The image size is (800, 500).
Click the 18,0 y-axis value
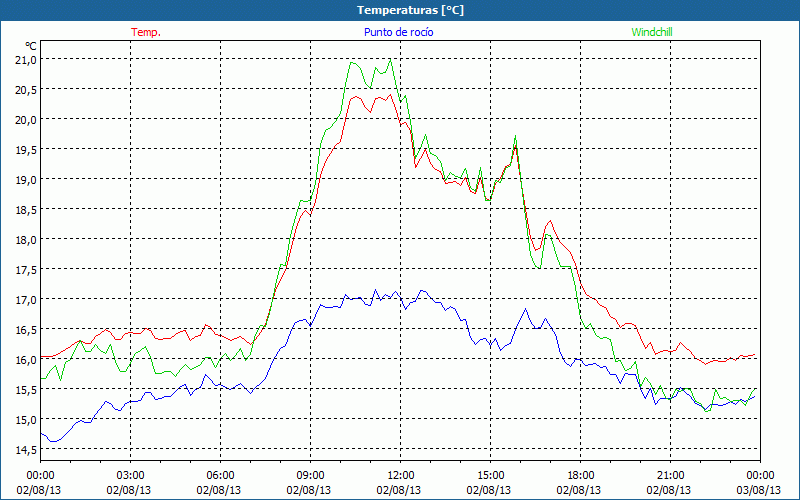coord(26,239)
